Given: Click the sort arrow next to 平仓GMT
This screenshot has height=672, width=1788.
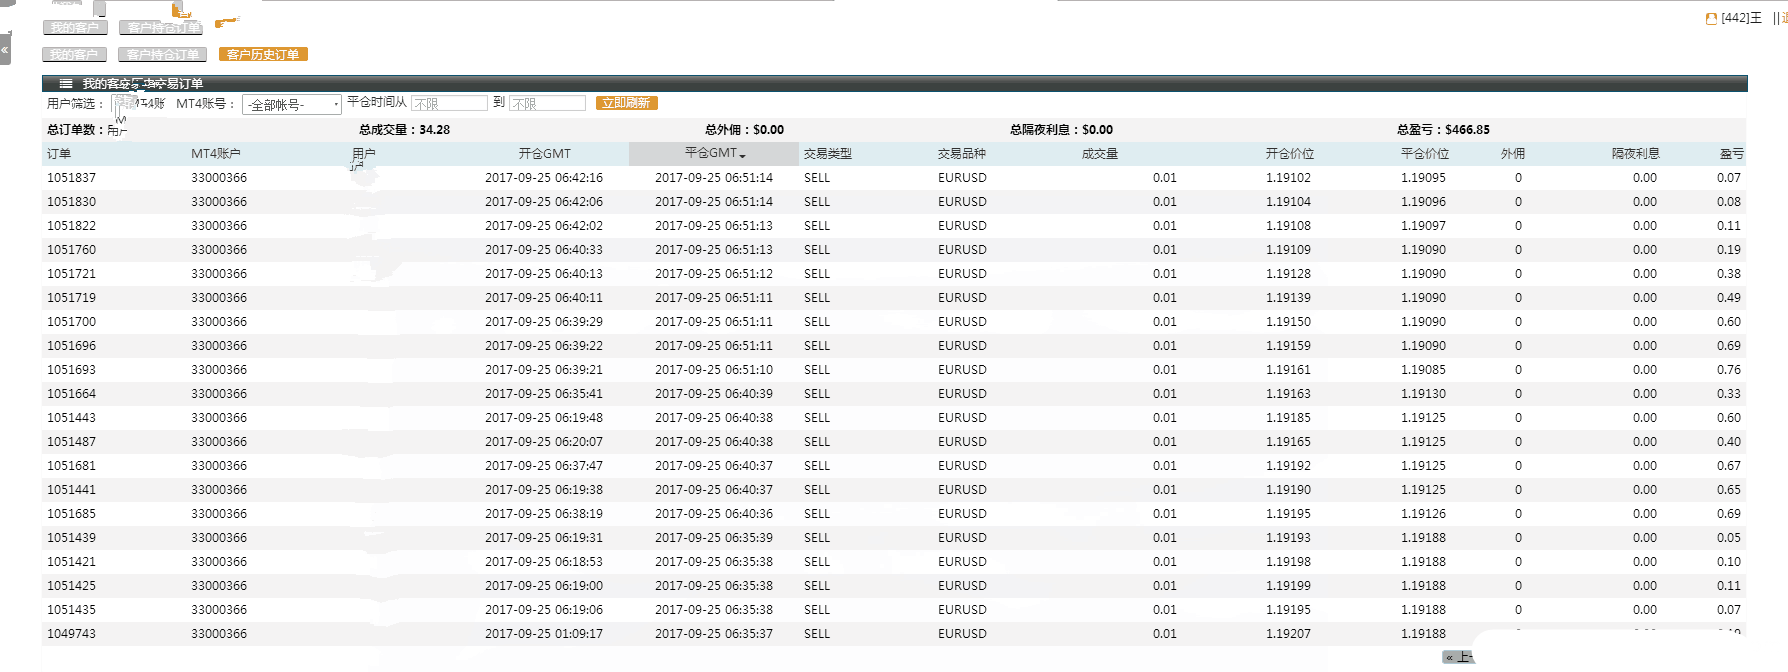Looking at the screenshot, I should coord(742,156).
